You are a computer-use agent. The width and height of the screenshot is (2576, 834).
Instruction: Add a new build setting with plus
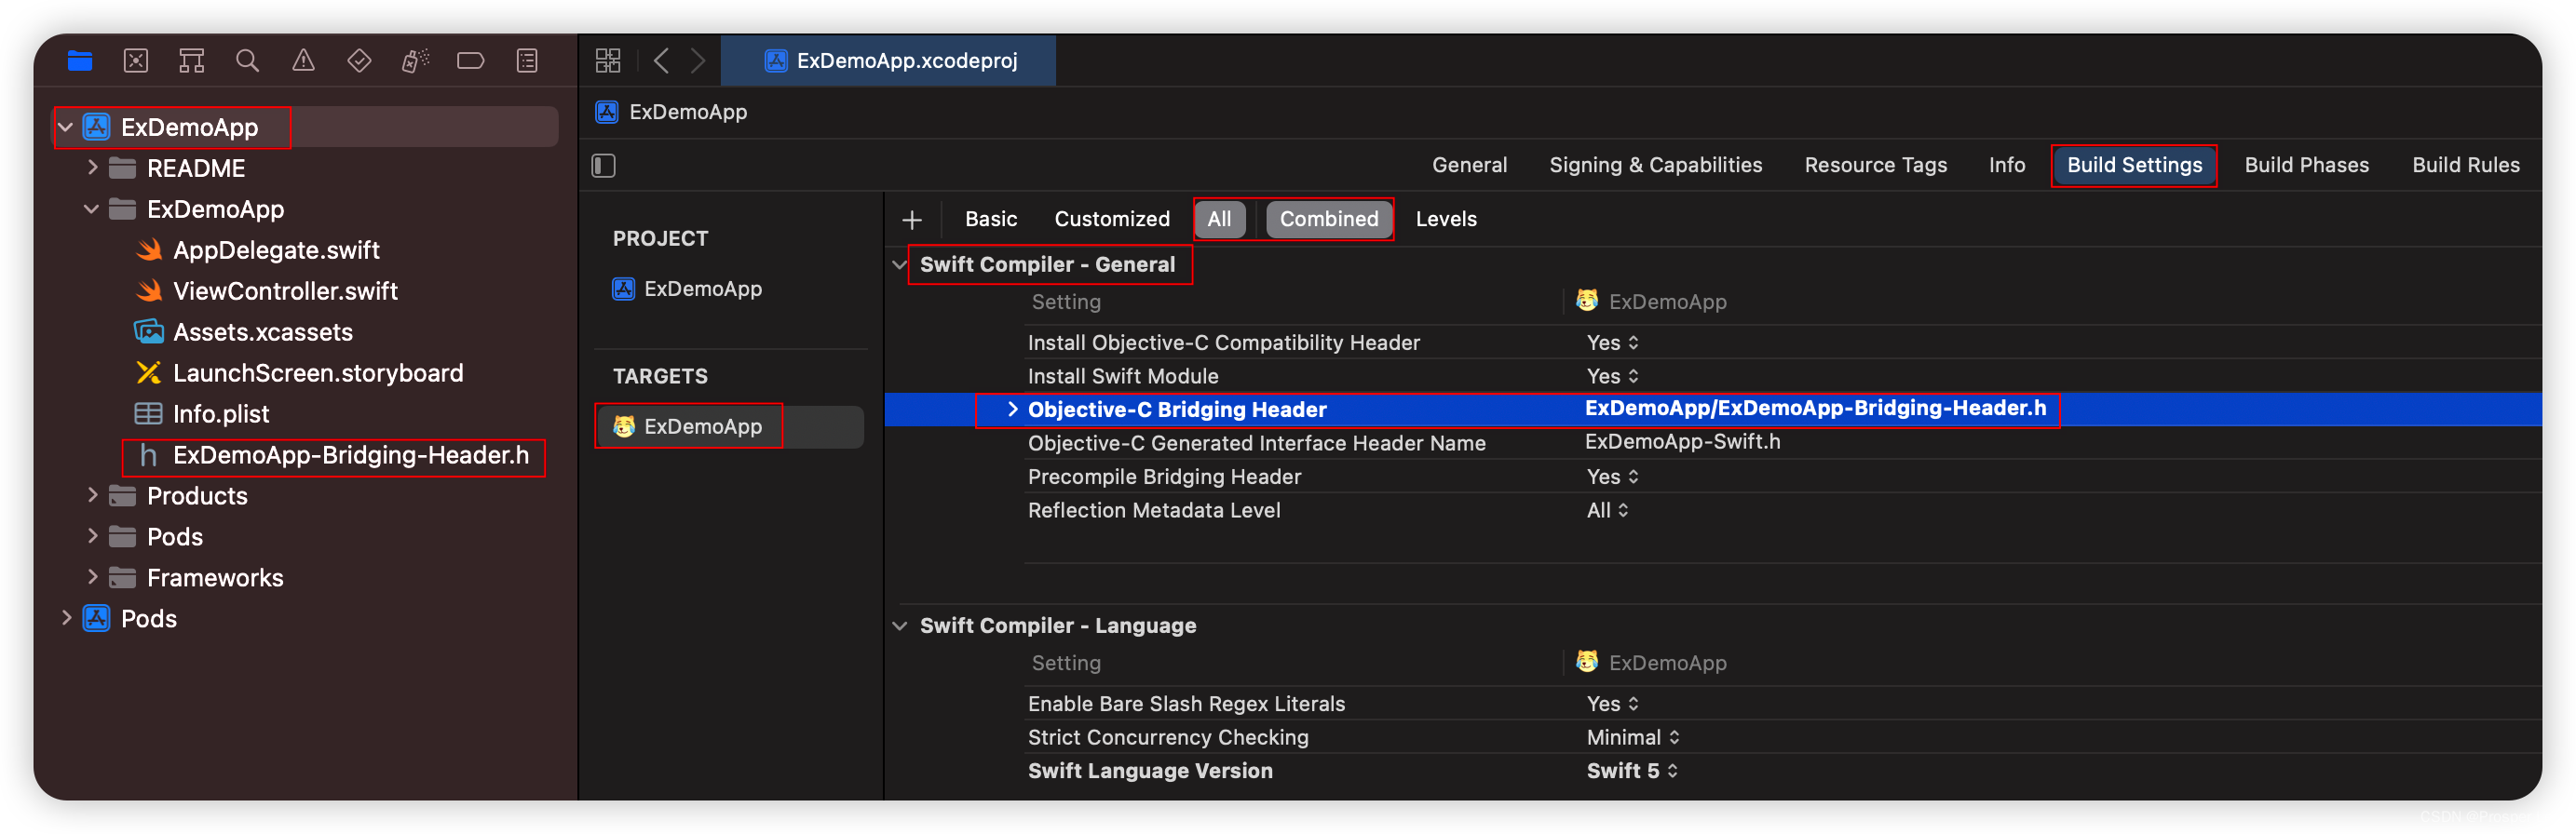click(911, 219)
